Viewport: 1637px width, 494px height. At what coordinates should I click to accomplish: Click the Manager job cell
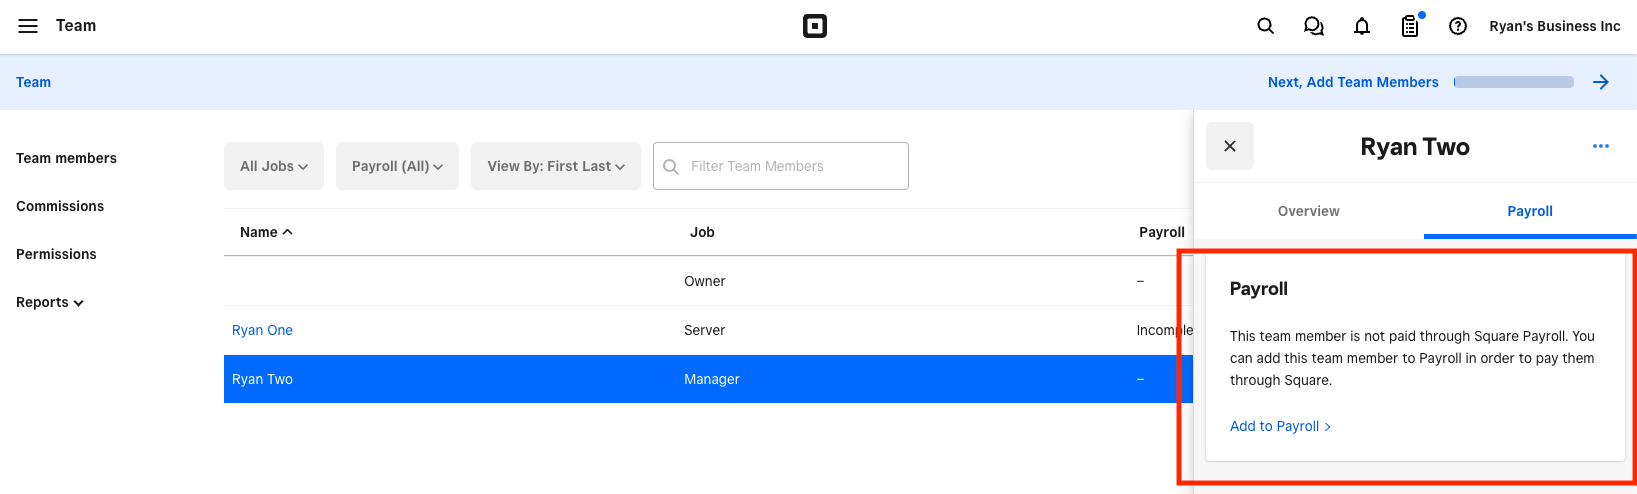(712, 379)
